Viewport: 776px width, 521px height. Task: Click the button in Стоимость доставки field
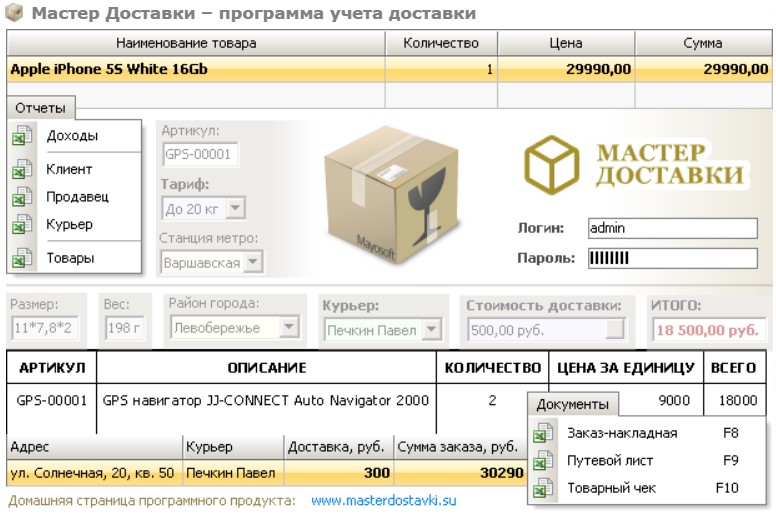[615, 329]
